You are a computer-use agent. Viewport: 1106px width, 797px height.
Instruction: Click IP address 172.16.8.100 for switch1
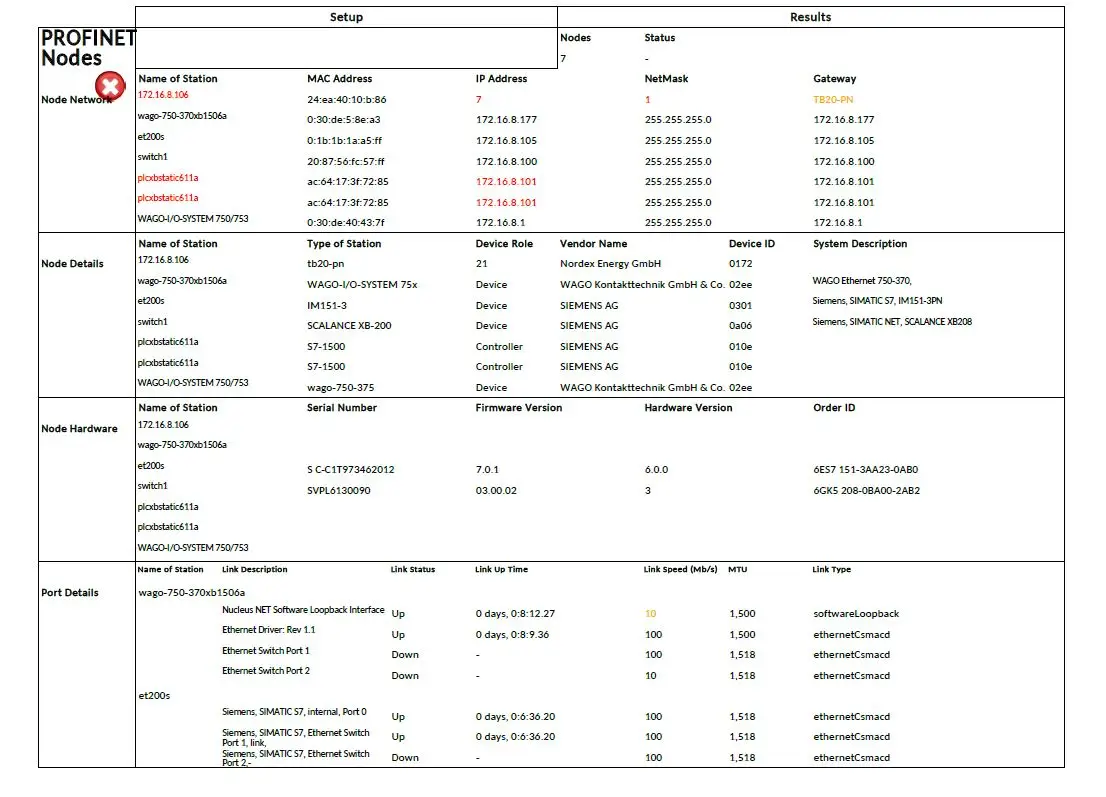[x=506, y=162]
